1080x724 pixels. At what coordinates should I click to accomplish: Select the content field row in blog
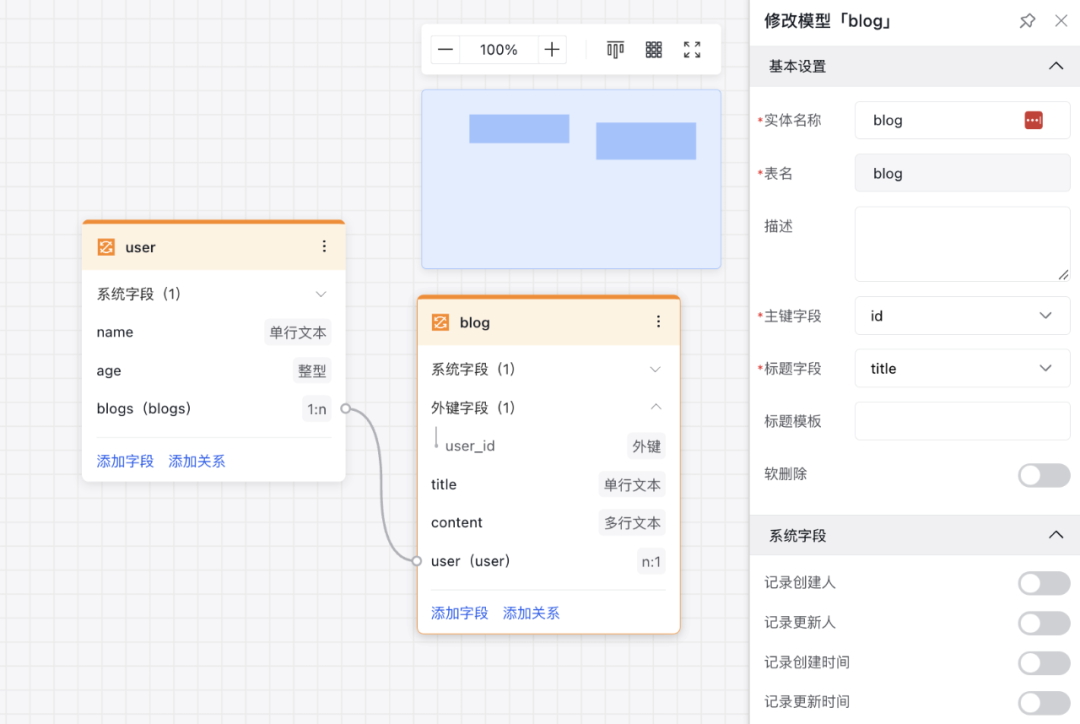pos(548,522)
